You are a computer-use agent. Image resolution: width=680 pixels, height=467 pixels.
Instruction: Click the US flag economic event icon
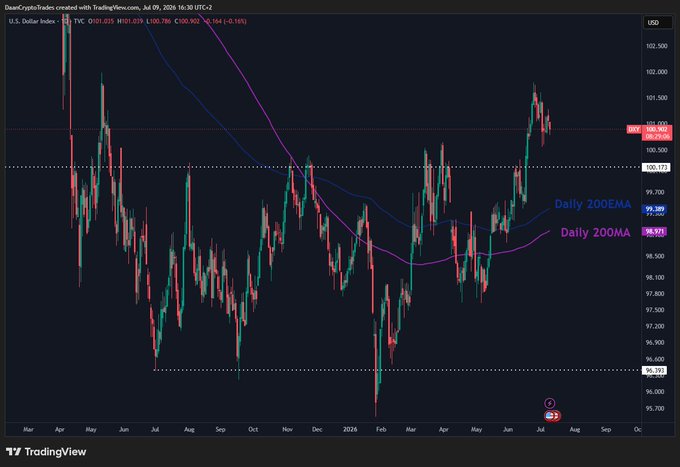pos(550,416)
